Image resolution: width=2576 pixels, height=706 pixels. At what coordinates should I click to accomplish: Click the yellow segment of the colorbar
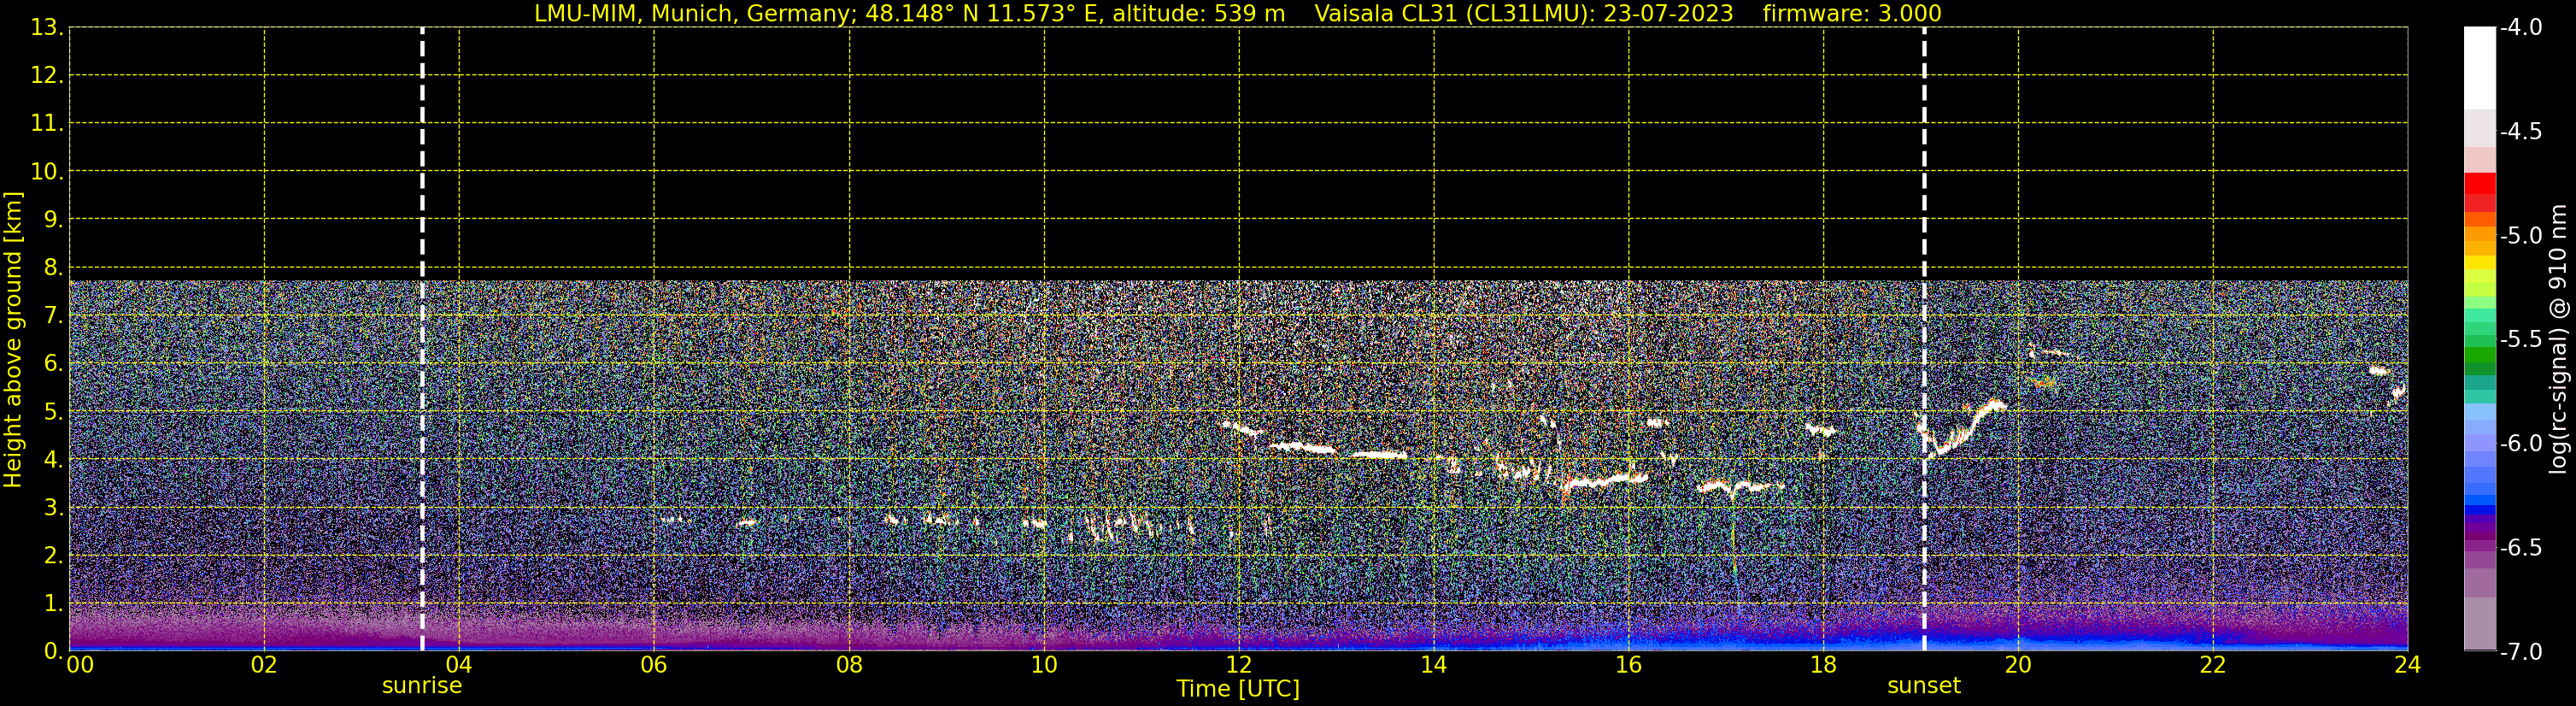(x=2480, y=263)
